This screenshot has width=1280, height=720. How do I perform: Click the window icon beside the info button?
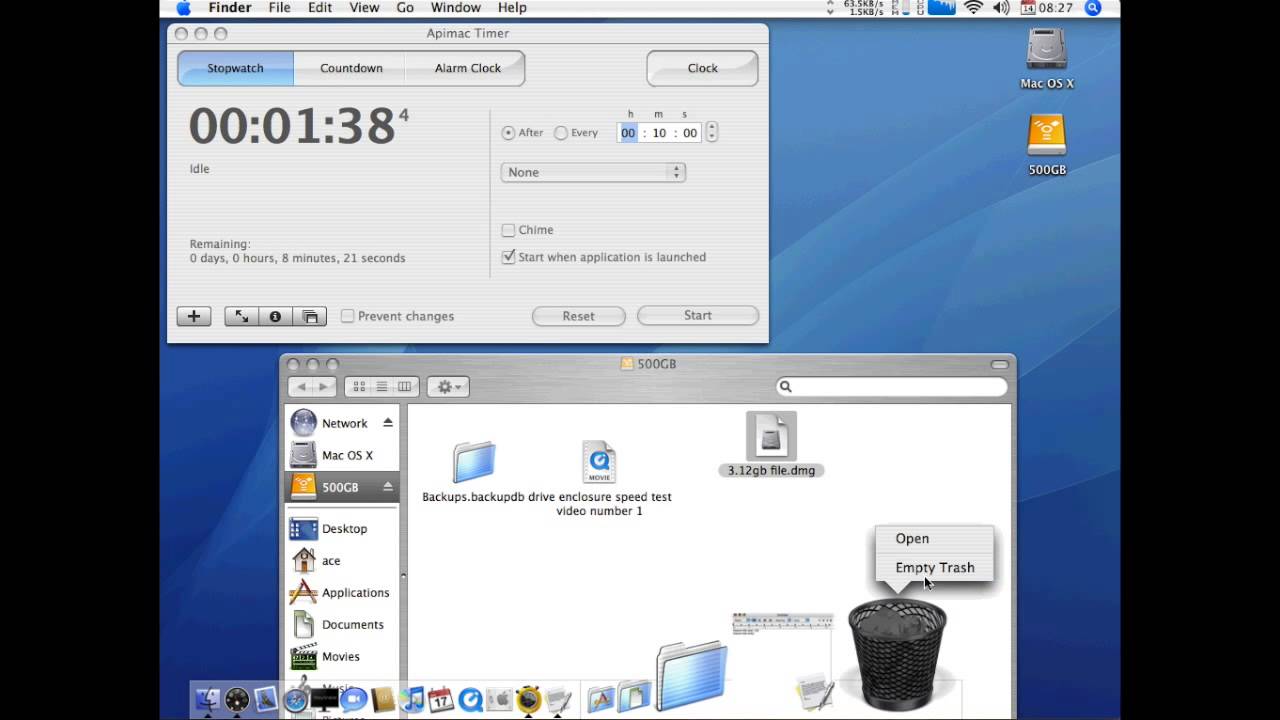pyautogui.click(x=310, y=316)
